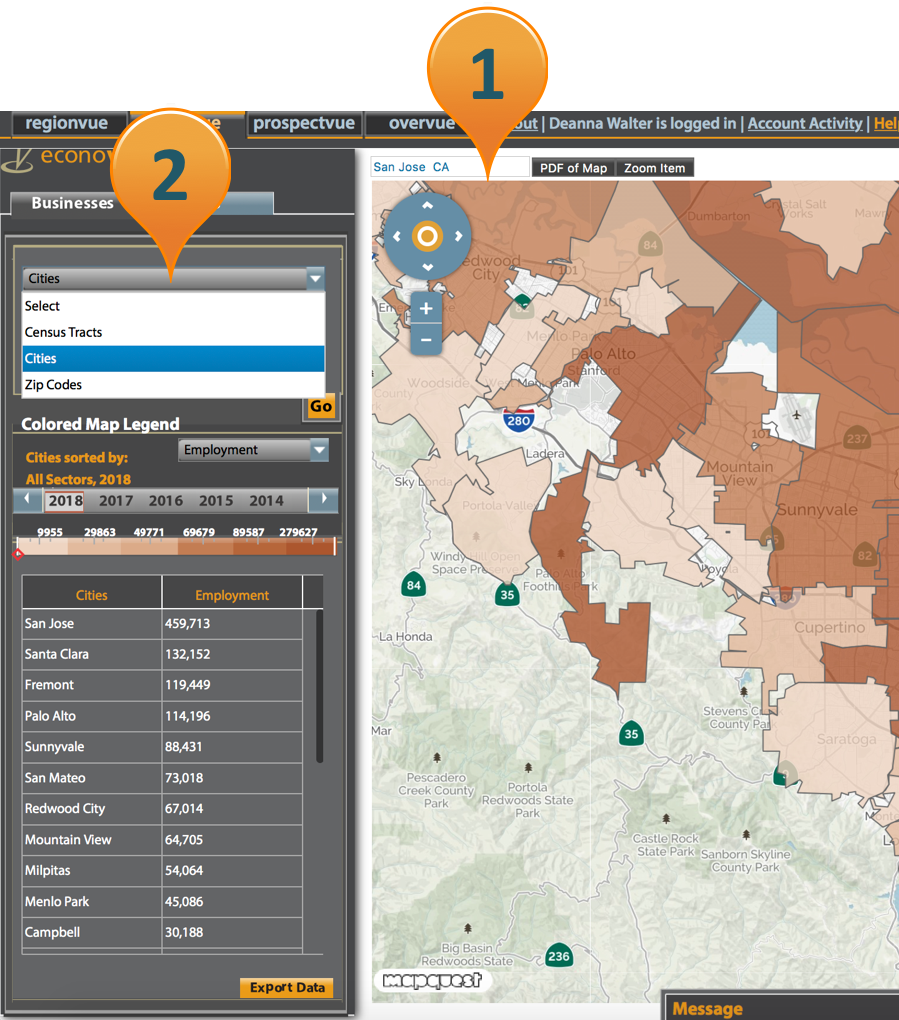Select the San Mateo row
Viewport: 899px width, 1020px height.
[x=163, y=778]
